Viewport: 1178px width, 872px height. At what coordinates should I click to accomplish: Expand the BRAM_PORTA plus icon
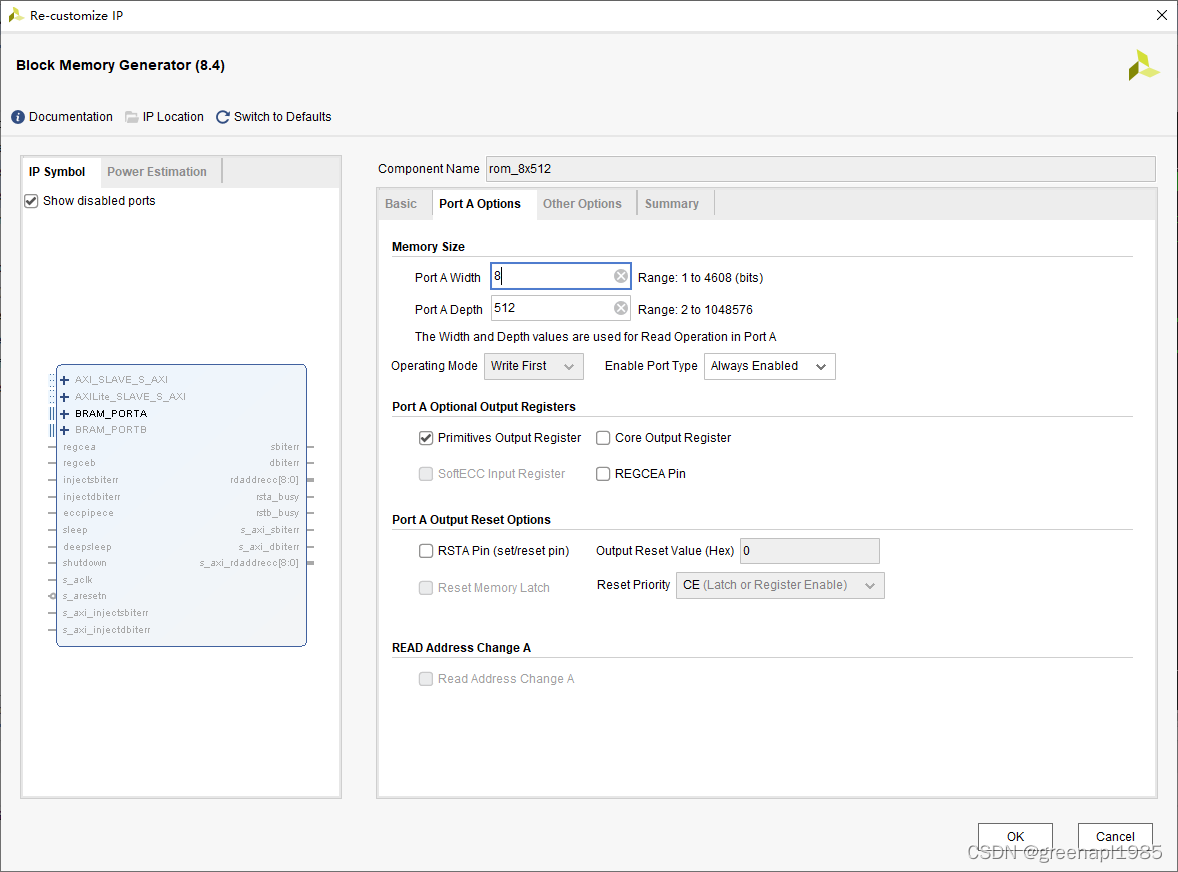tap(65, 414)
